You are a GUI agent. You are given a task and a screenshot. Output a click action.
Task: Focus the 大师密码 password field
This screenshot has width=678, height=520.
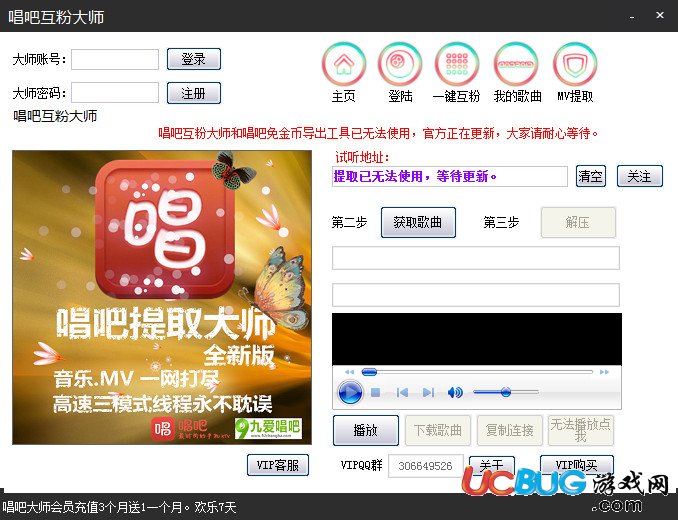(x=115, y=93)
